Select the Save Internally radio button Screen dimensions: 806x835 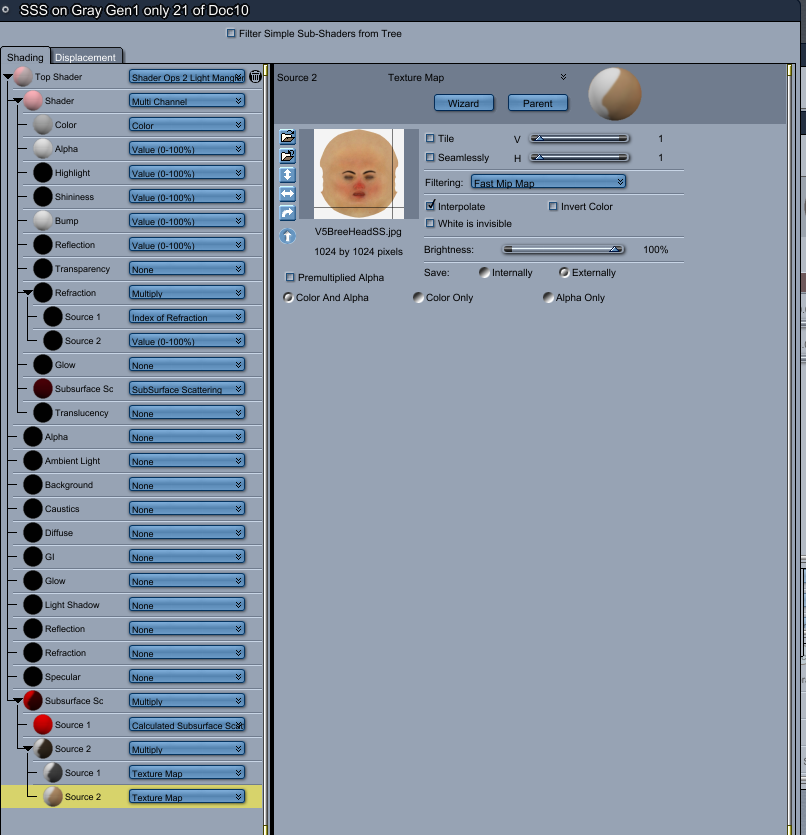coord(484,273)
